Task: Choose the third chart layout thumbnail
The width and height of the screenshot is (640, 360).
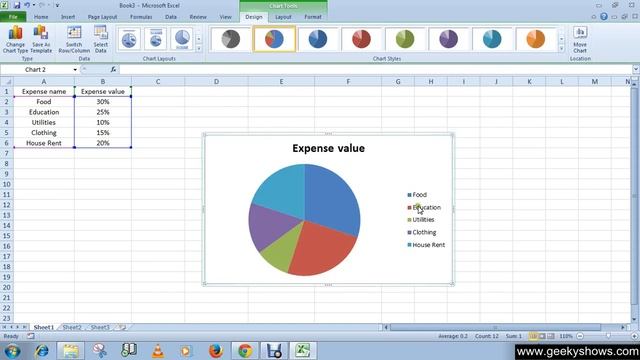Action: pos(182,39)
